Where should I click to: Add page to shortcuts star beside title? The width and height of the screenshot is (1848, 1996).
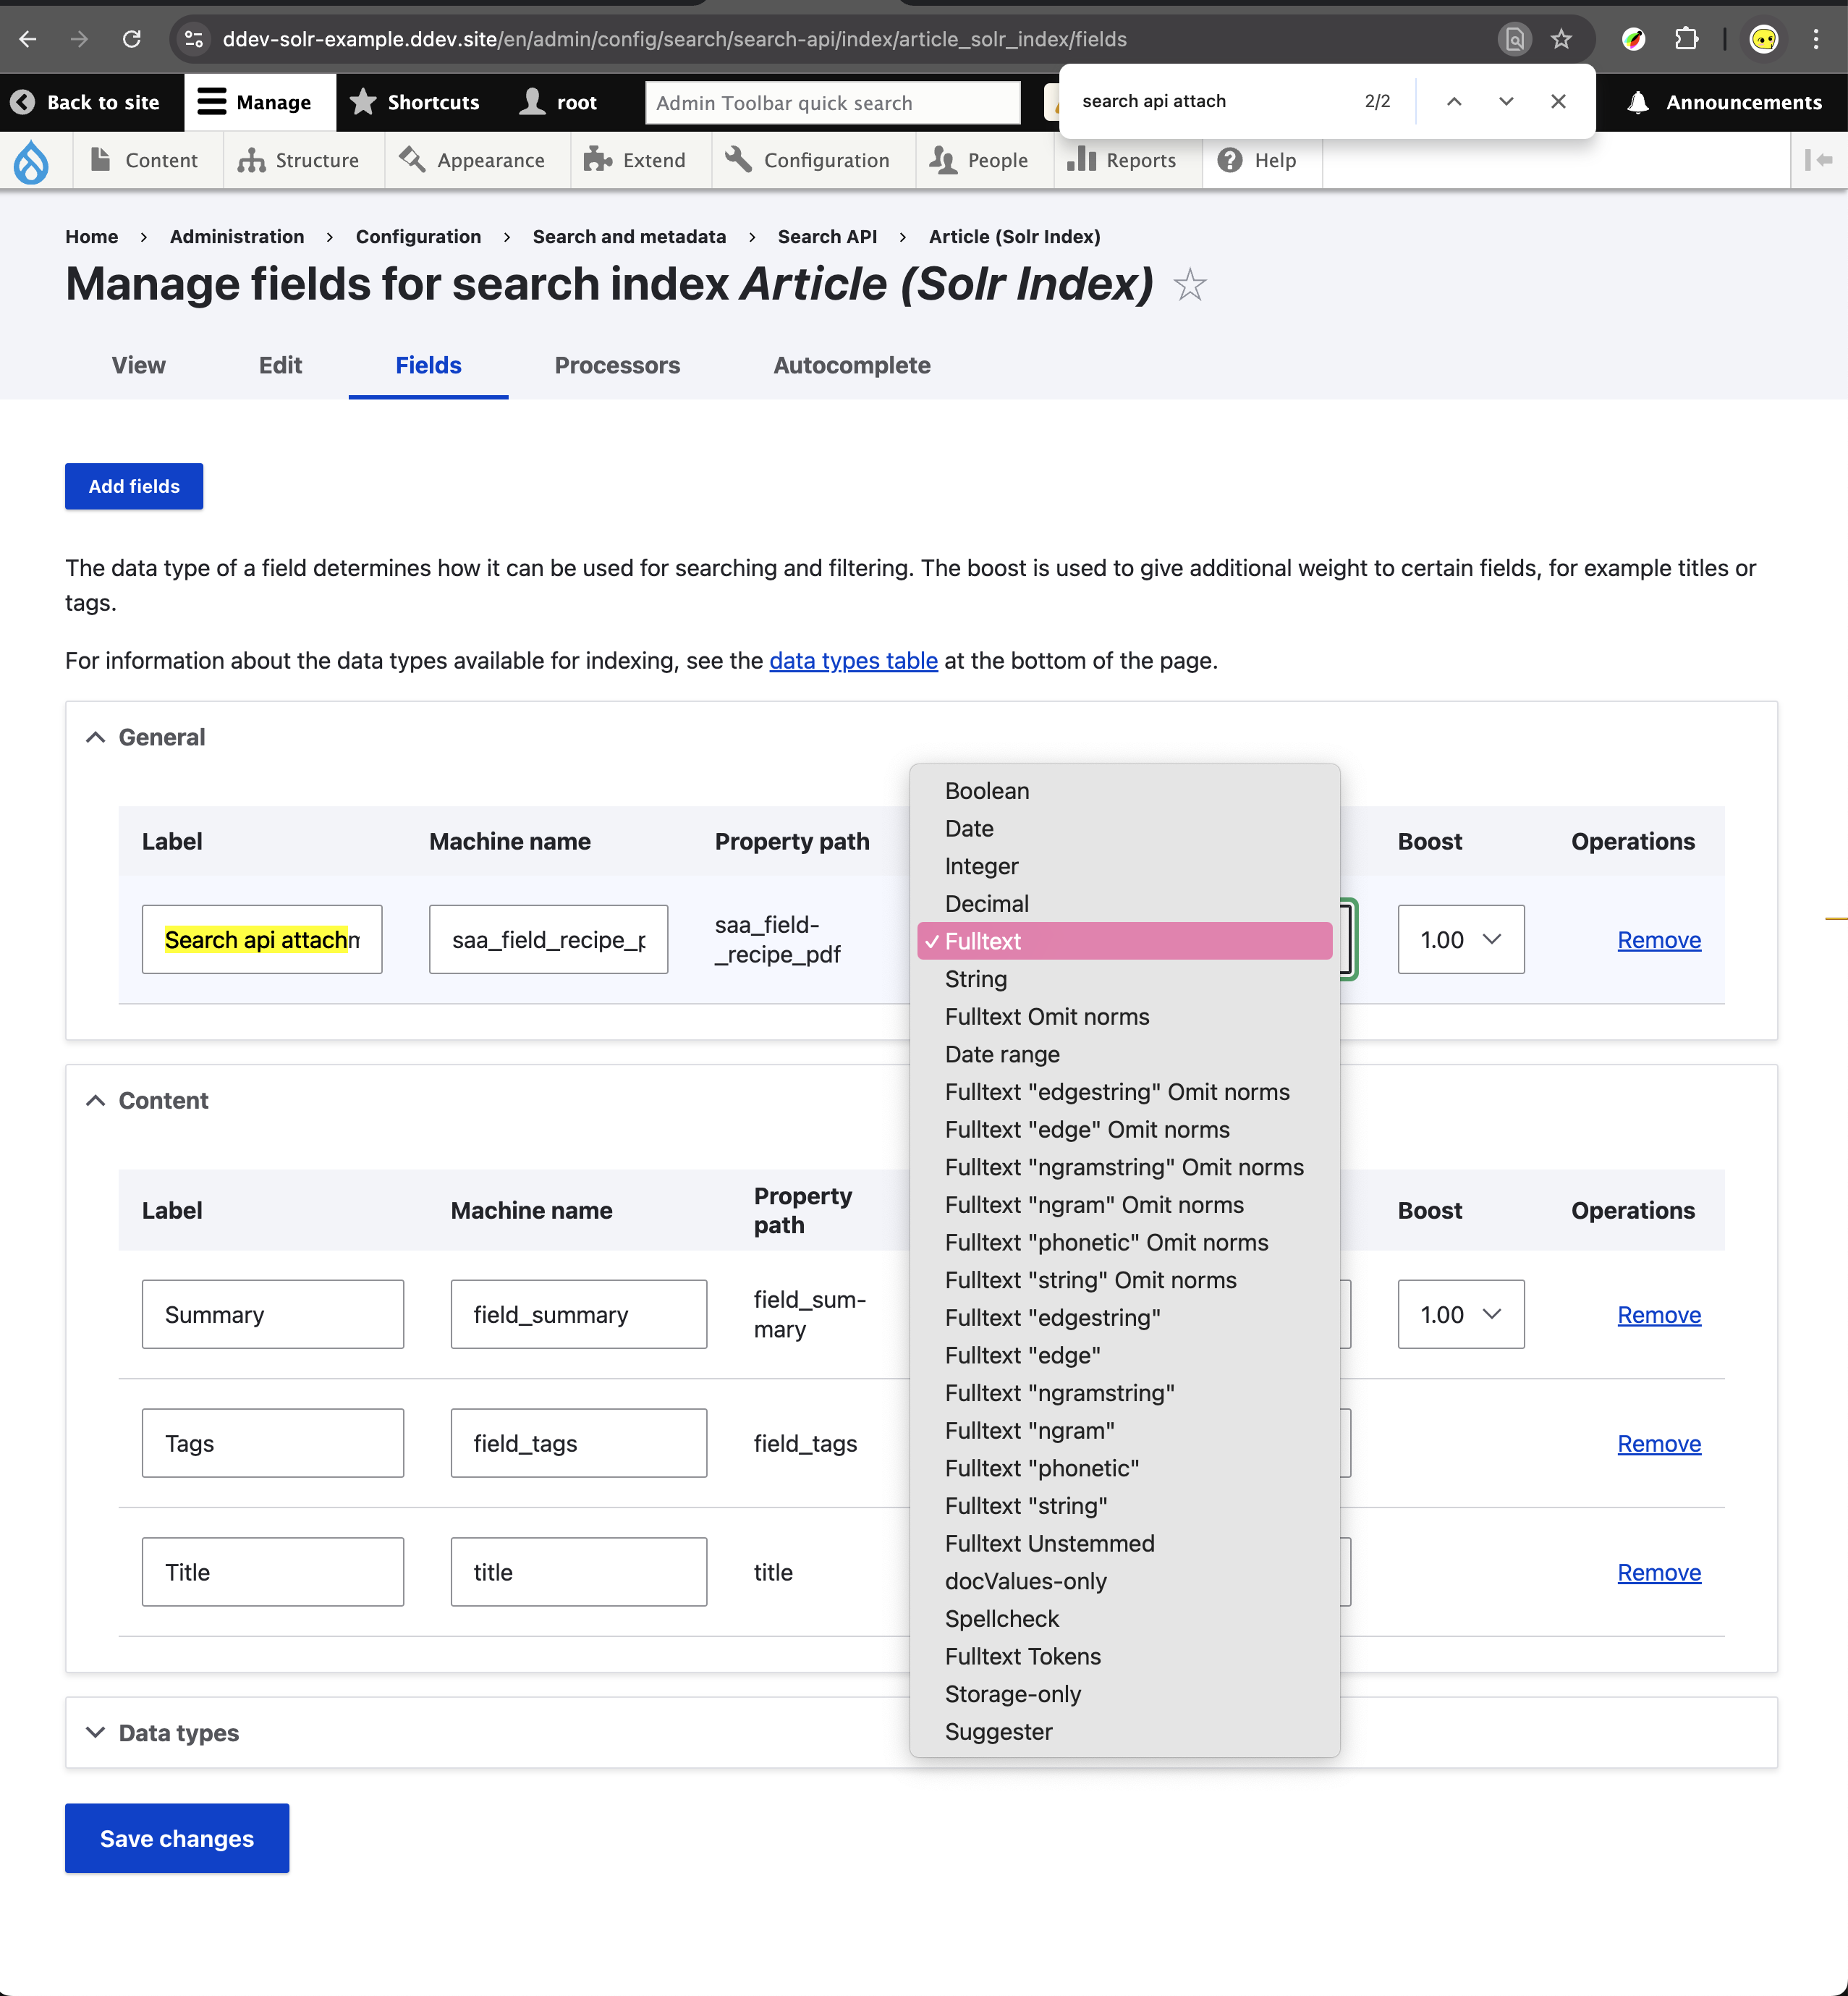1189,285
